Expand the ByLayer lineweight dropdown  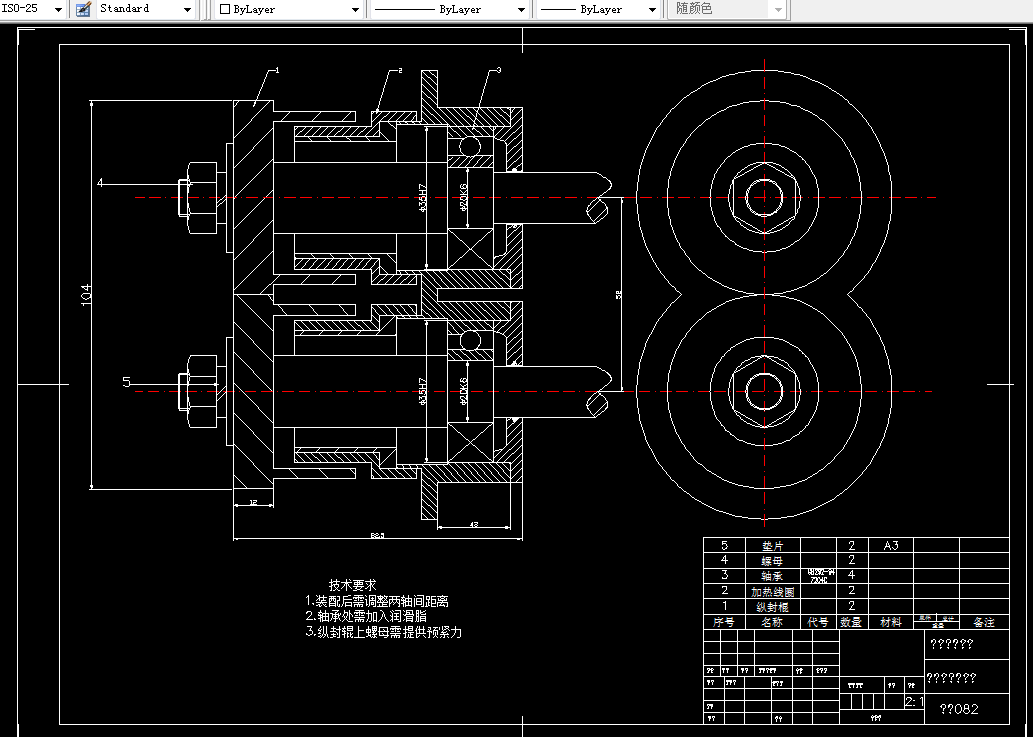pos(652,9)
